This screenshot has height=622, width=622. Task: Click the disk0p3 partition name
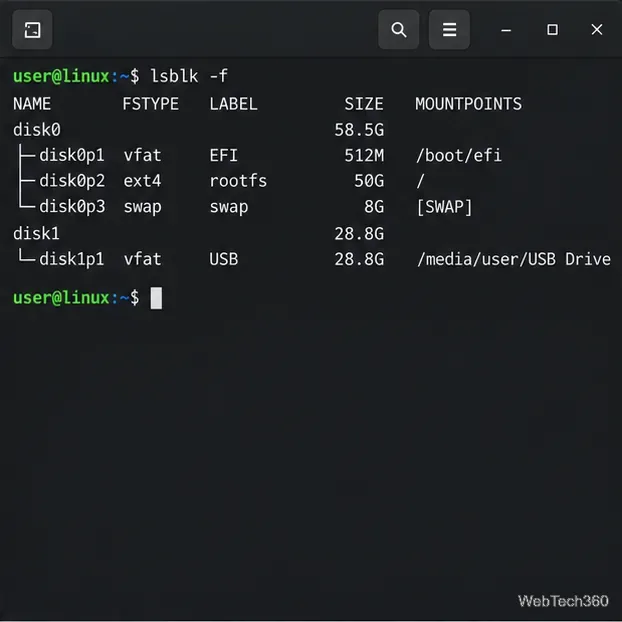click(72, 206)
